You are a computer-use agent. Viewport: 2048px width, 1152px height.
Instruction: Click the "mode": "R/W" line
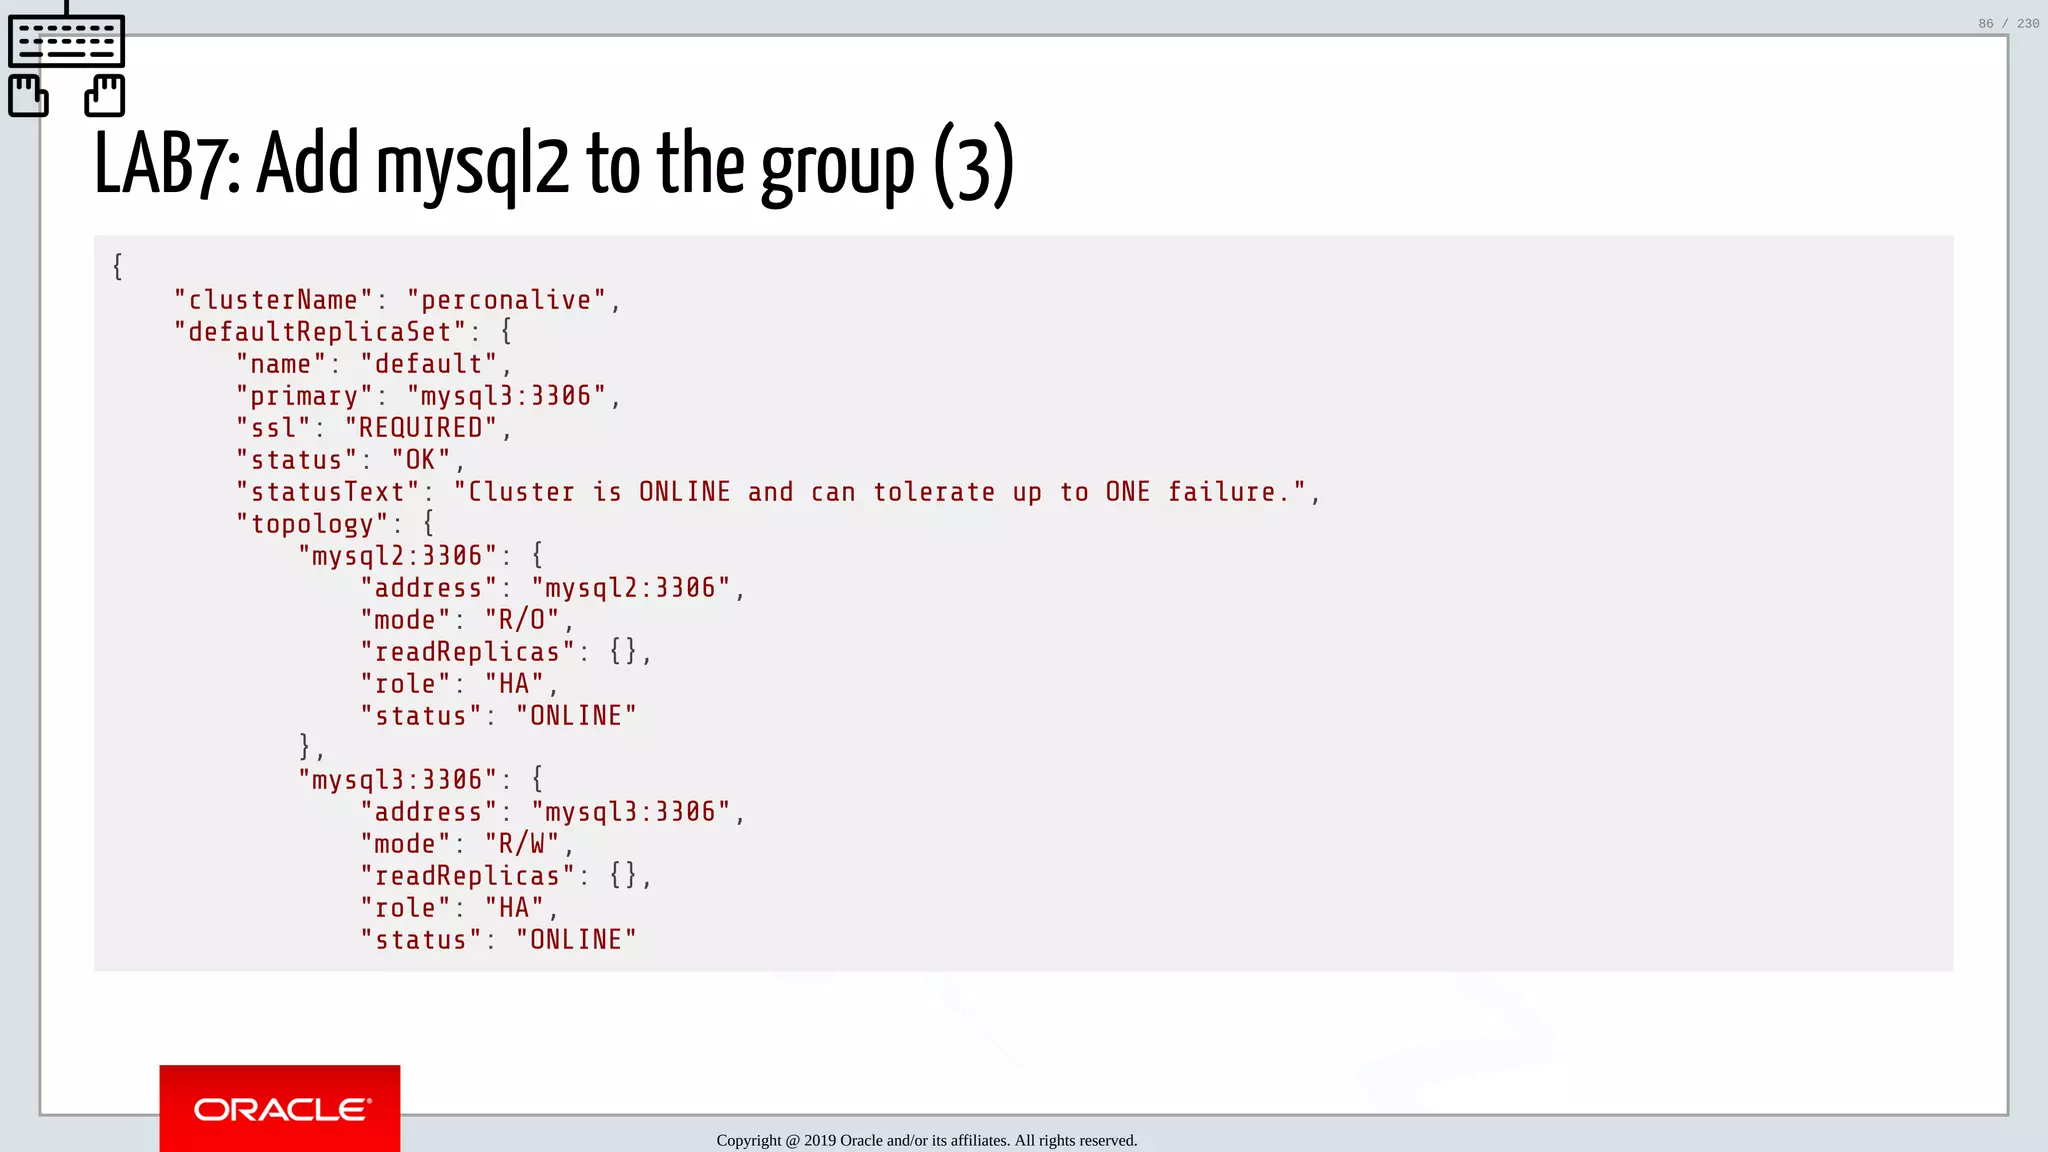point(468,844)
